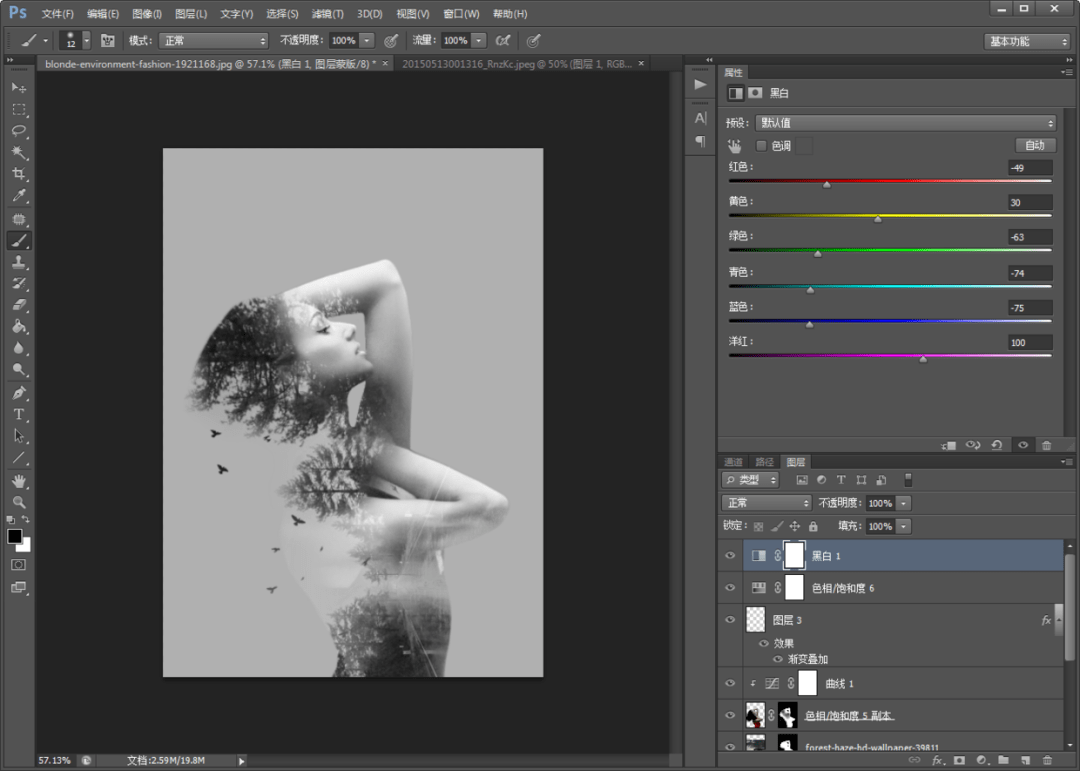Select the Horizontal Type tool

[x=19, y=414]
